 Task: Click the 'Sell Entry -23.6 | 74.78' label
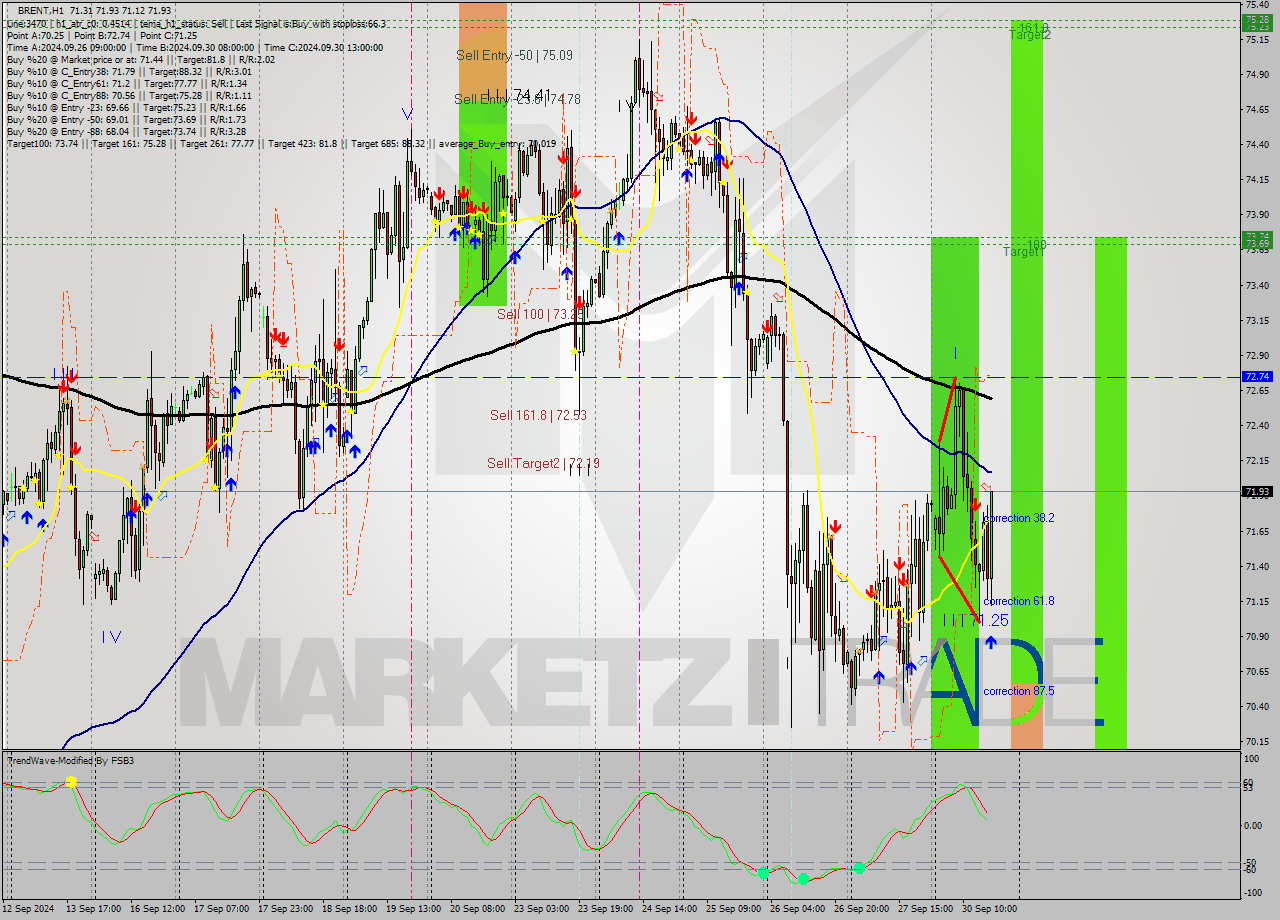tap(517, 99)
